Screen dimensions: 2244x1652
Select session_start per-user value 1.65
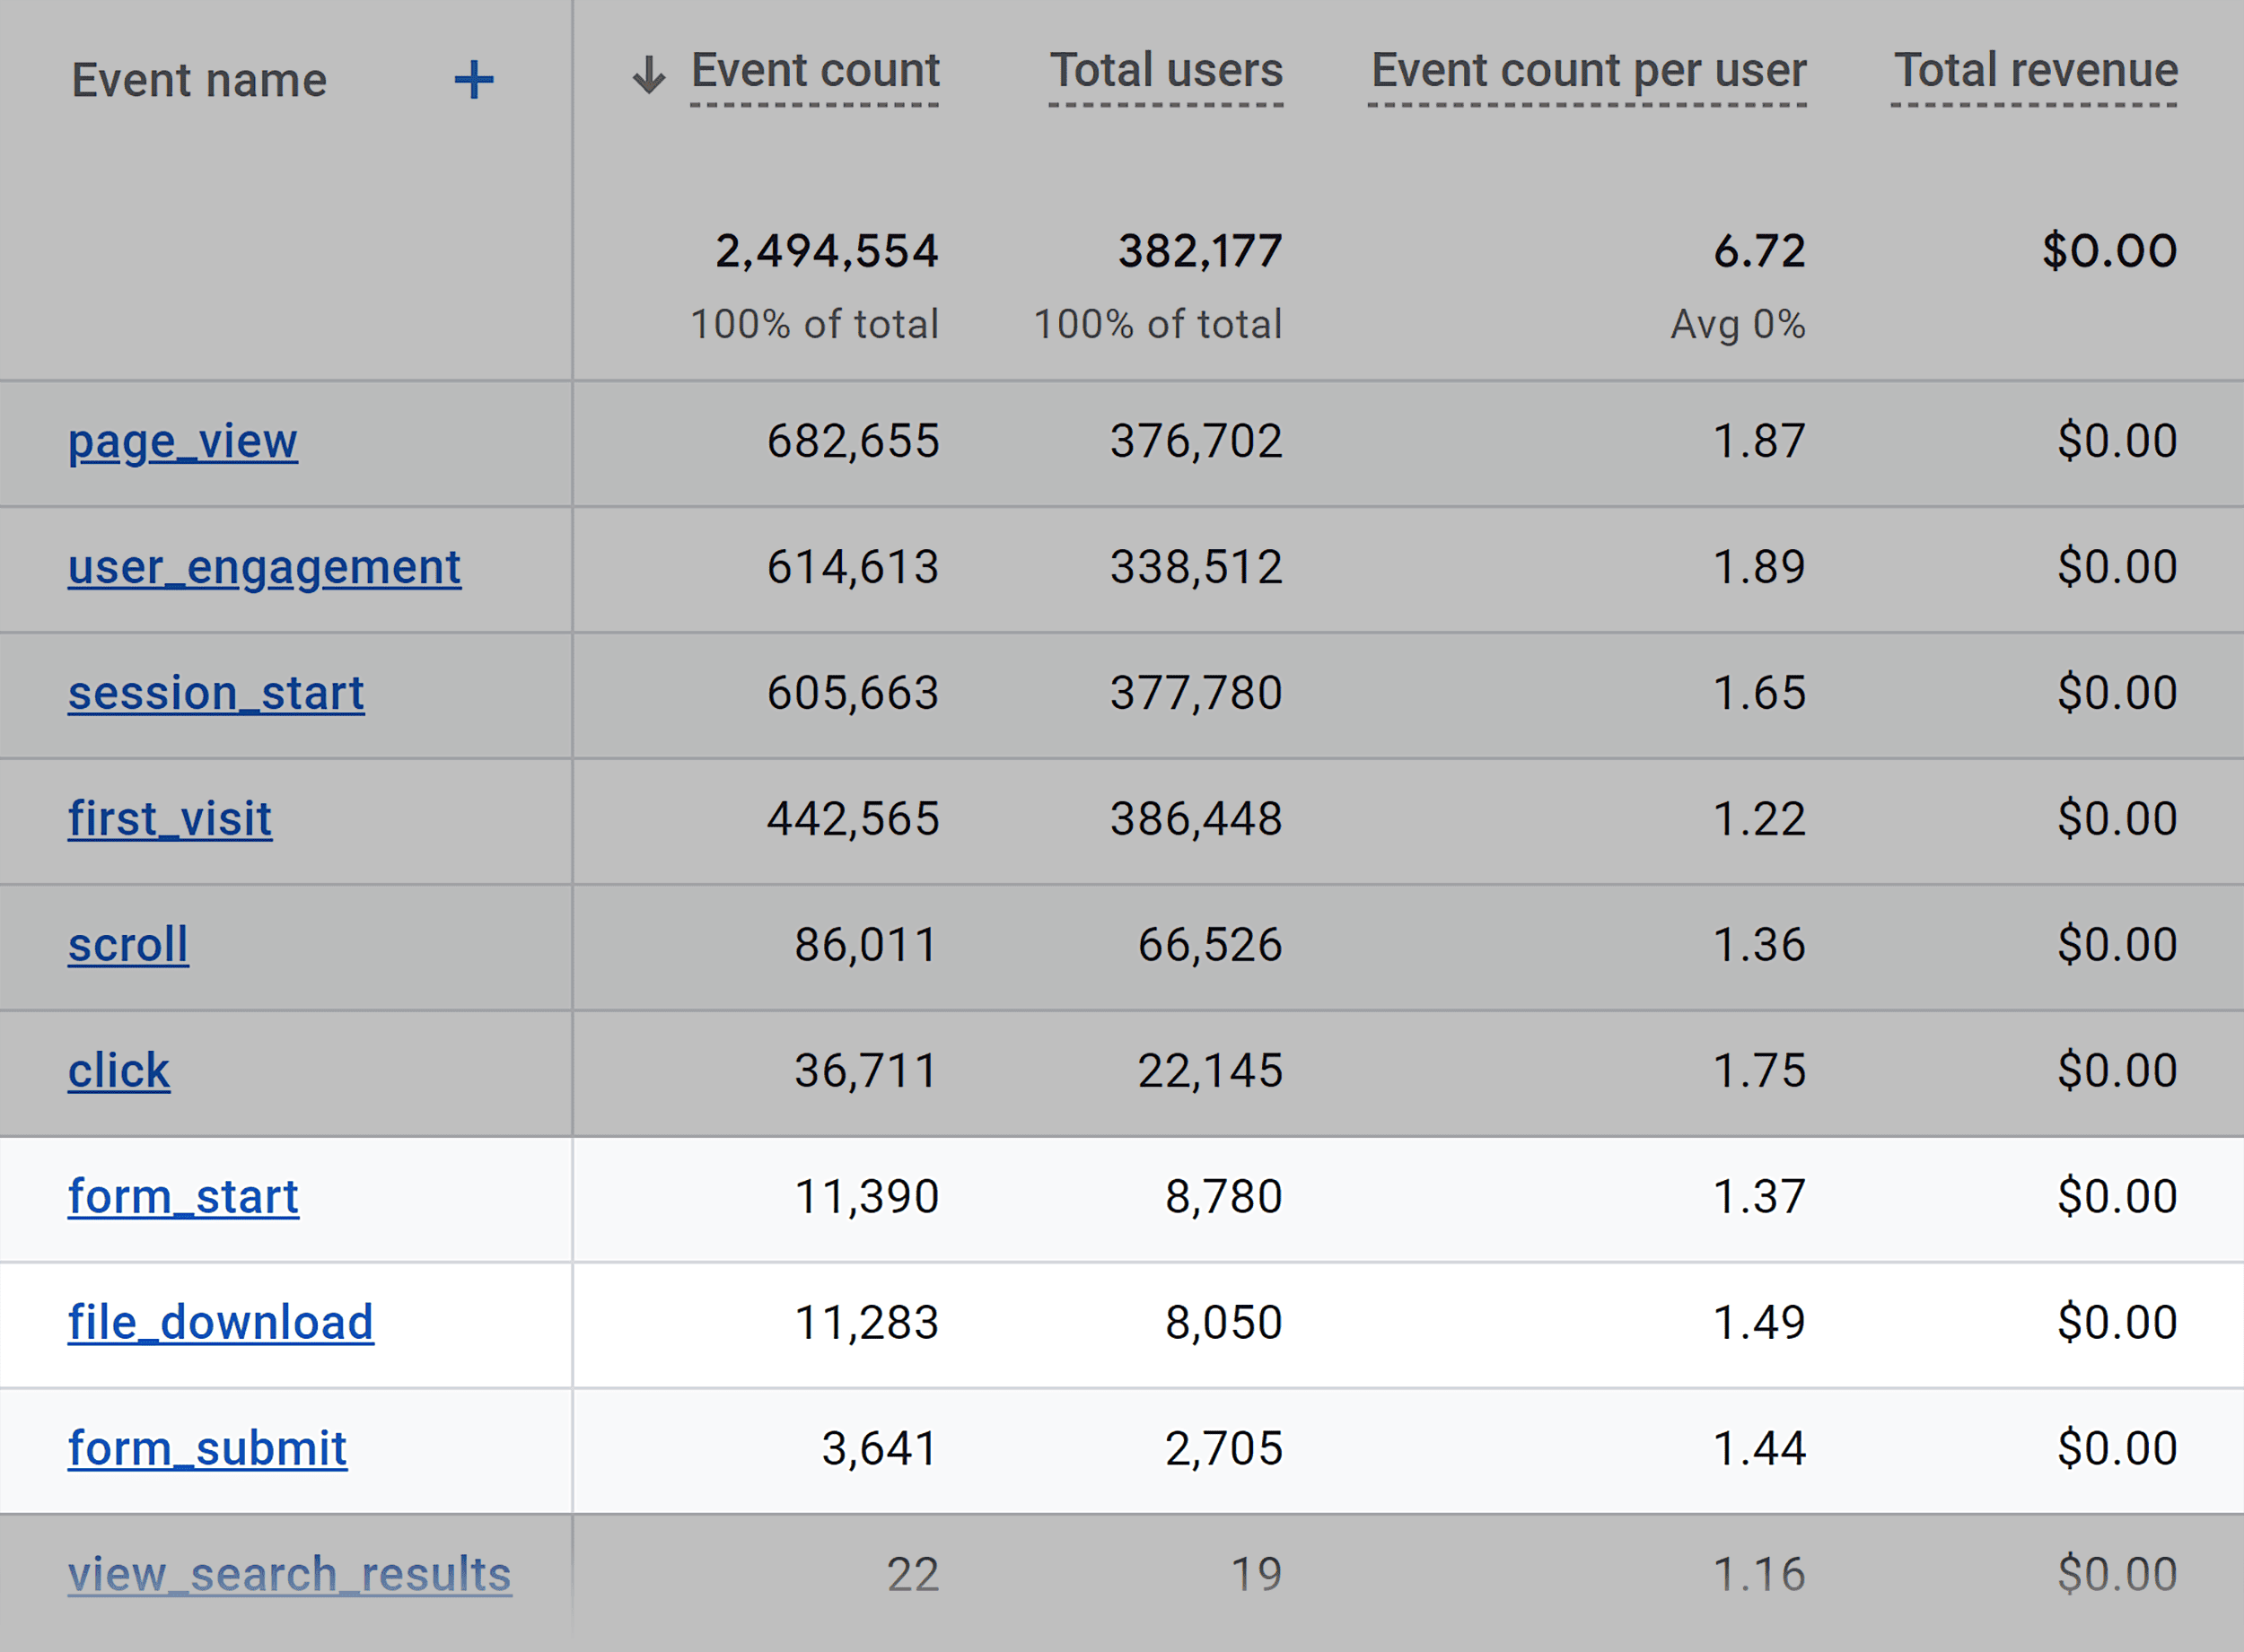point(1760,693)
